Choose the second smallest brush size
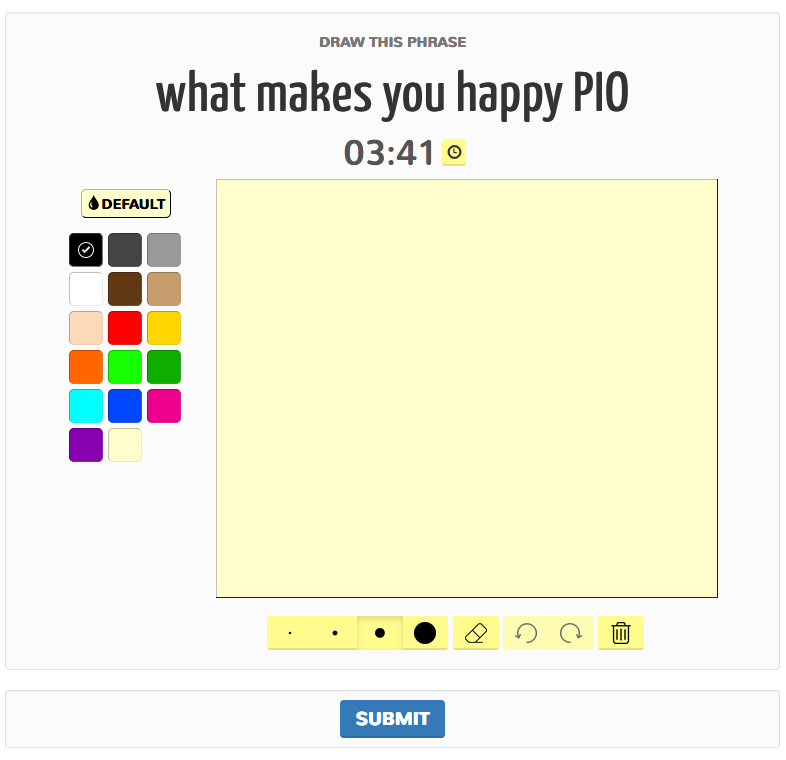The height and width of the screenshot is (760, 786). 335,633
